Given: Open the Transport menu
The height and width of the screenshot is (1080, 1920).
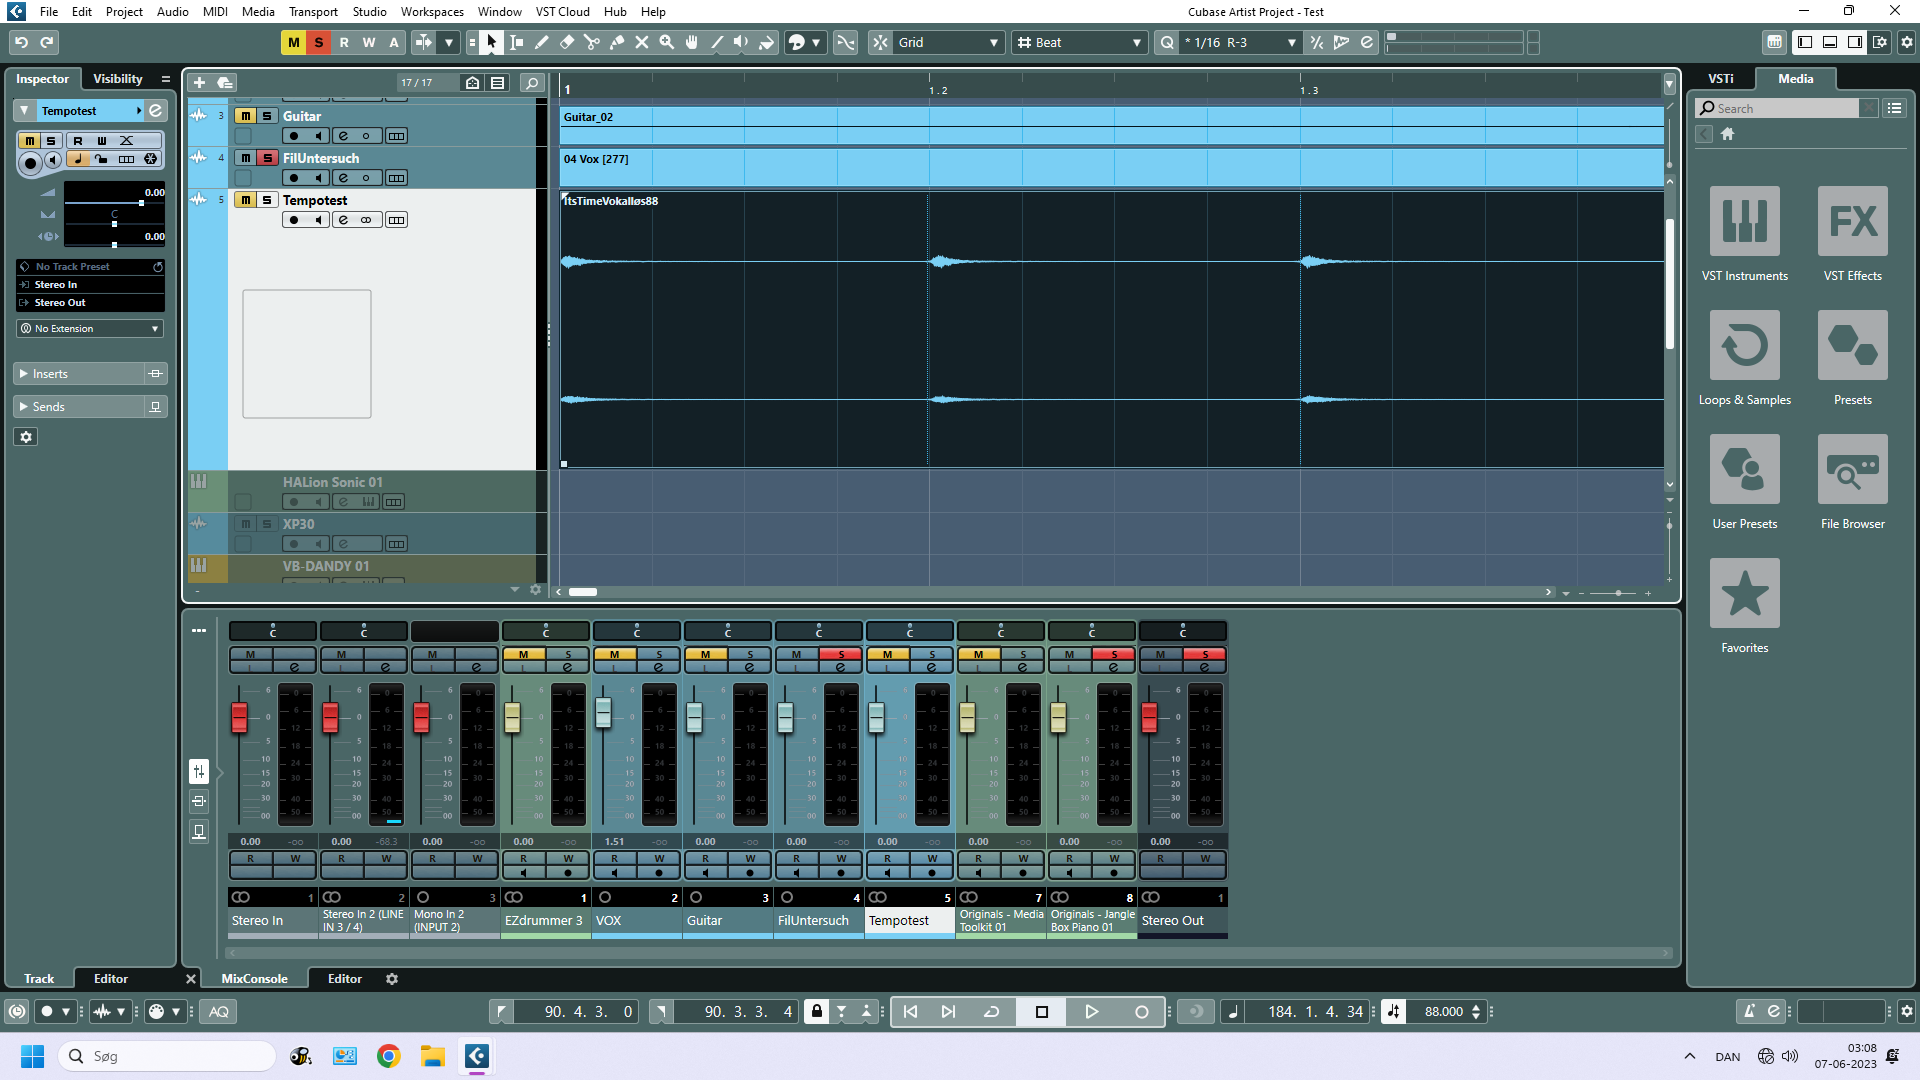Looking at the screenshot, I should [313, 11].
